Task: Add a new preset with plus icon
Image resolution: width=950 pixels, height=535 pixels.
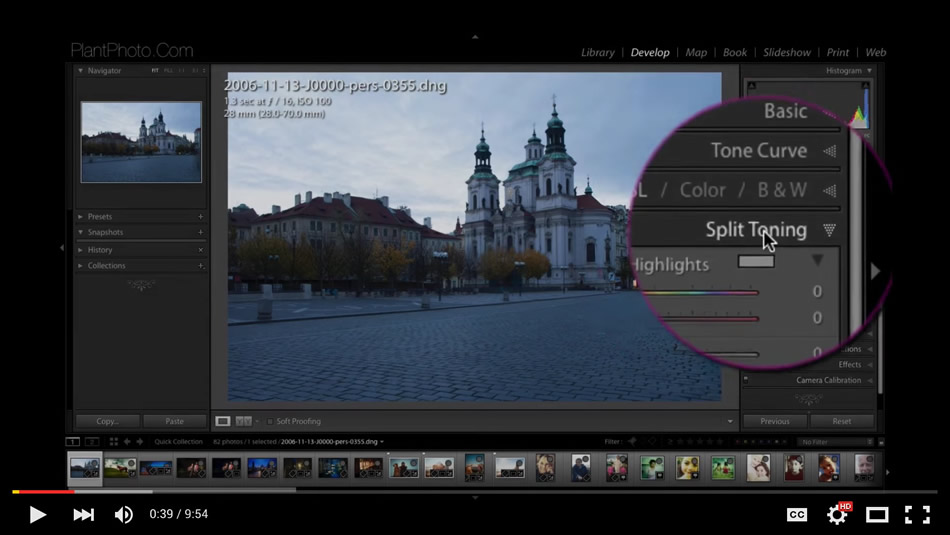Action: coord(201,216)
